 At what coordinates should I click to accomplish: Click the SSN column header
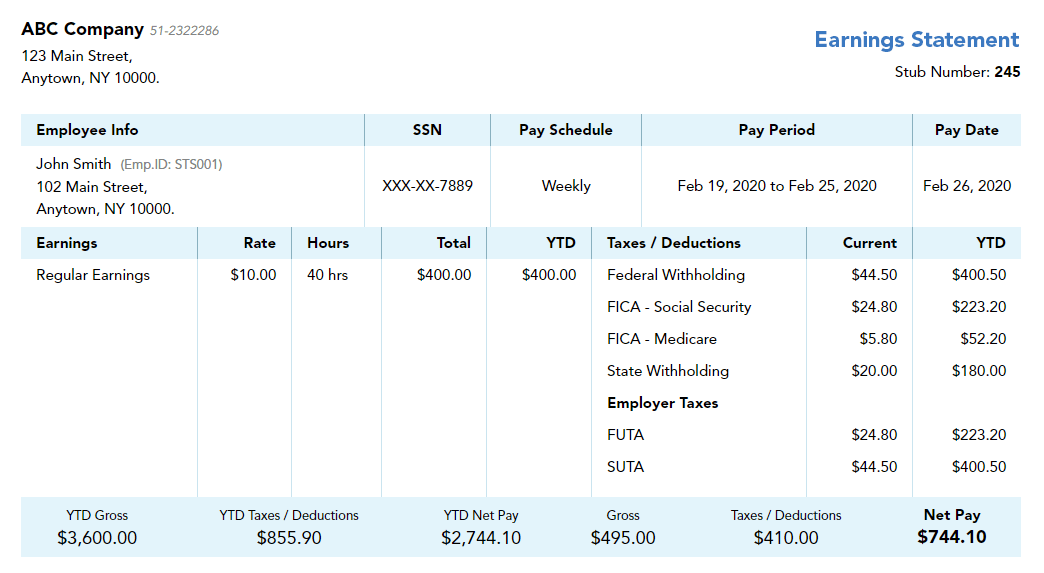(427, 130)
